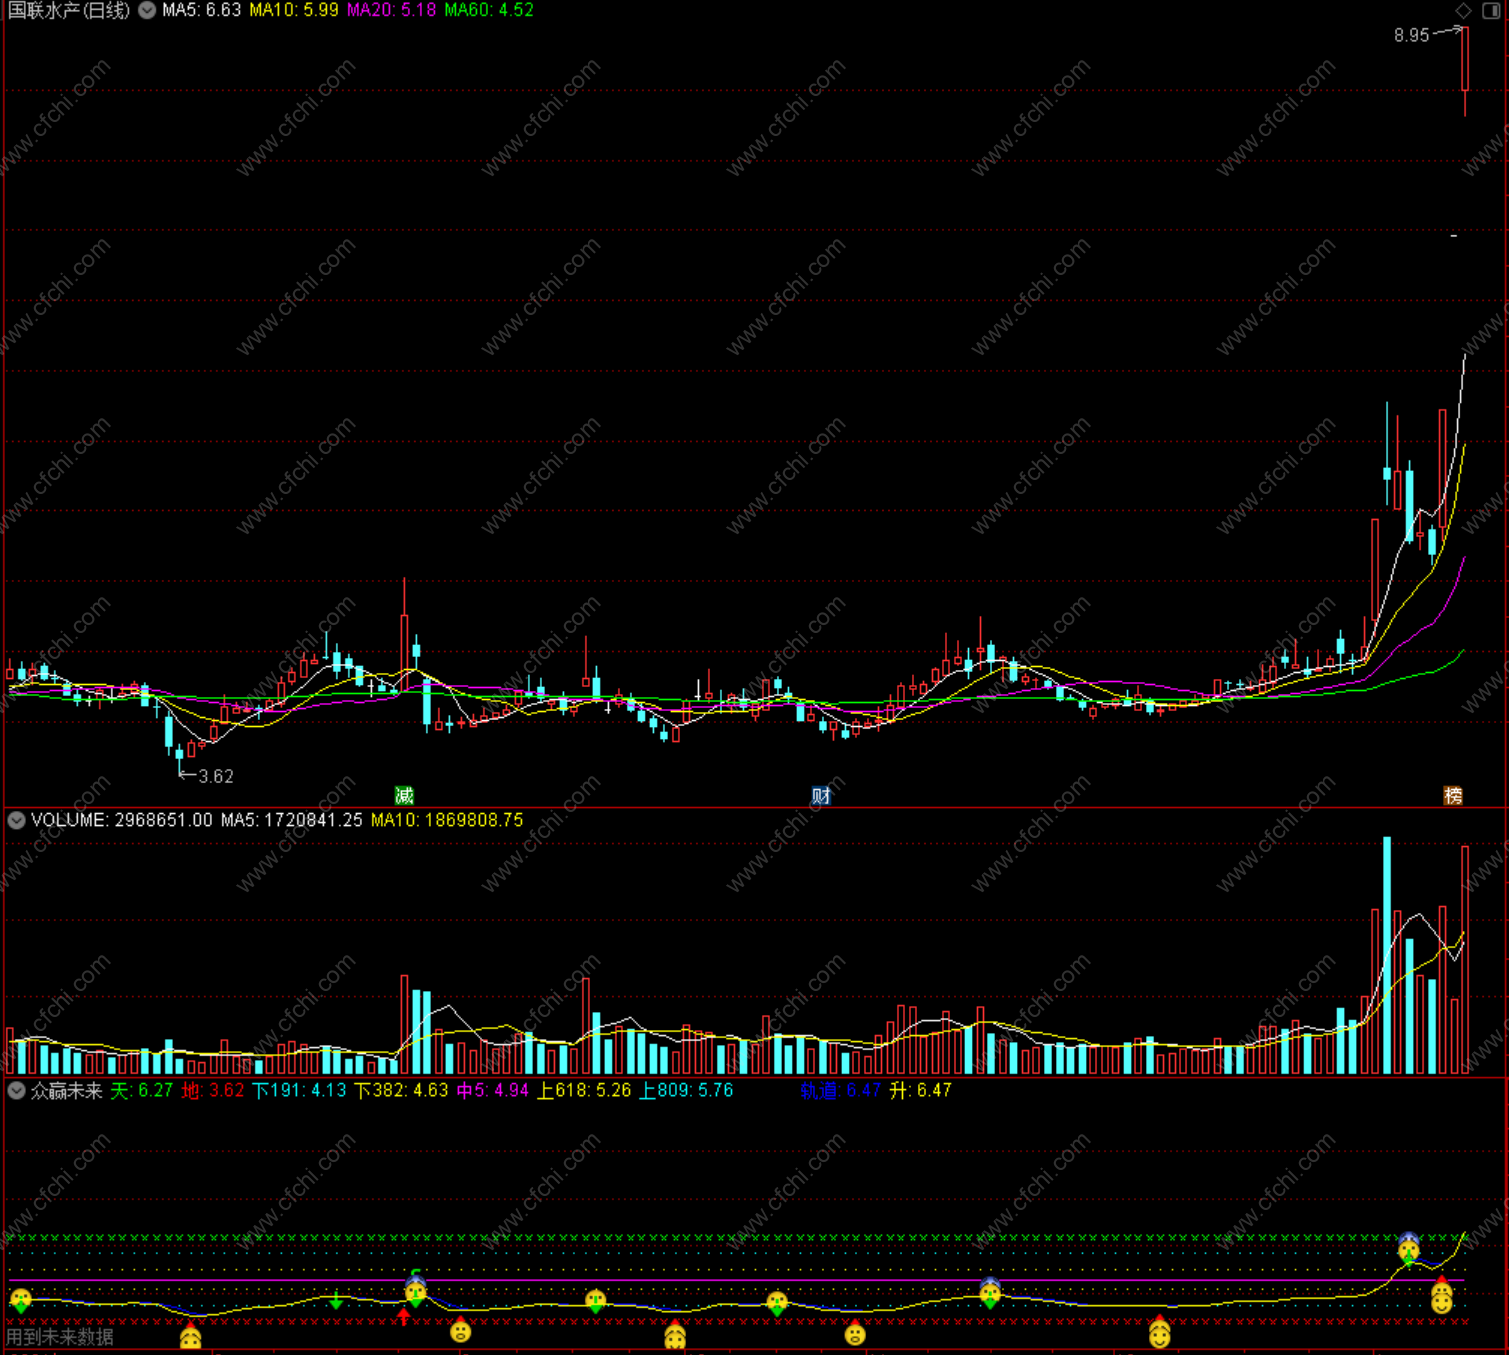Click the smiley signal at the left start of the indicator line
The height and width of the screenshot is (1355, 1509).
tap(21, 1301)
